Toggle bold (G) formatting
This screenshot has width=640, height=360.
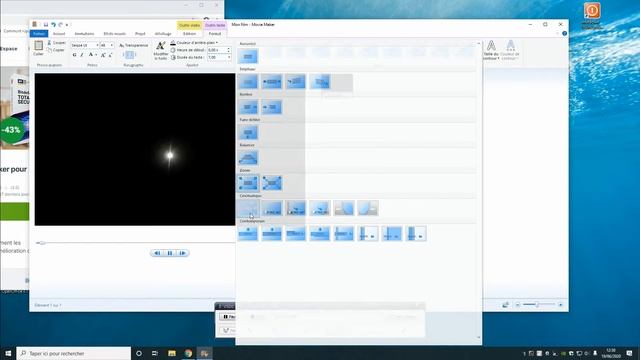point(74,55)
